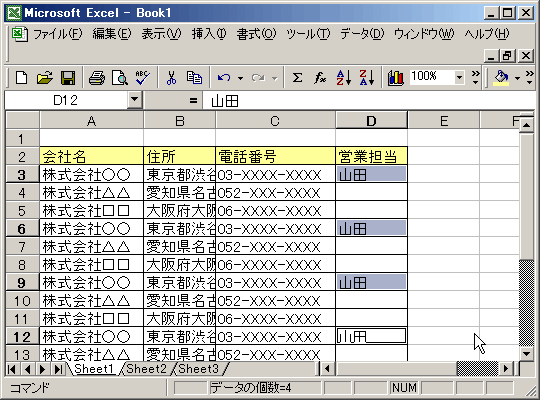Open the データ(D) menu
Image resolution: width=540 pixels, height=400 pixels.
(x=362, y=34)
